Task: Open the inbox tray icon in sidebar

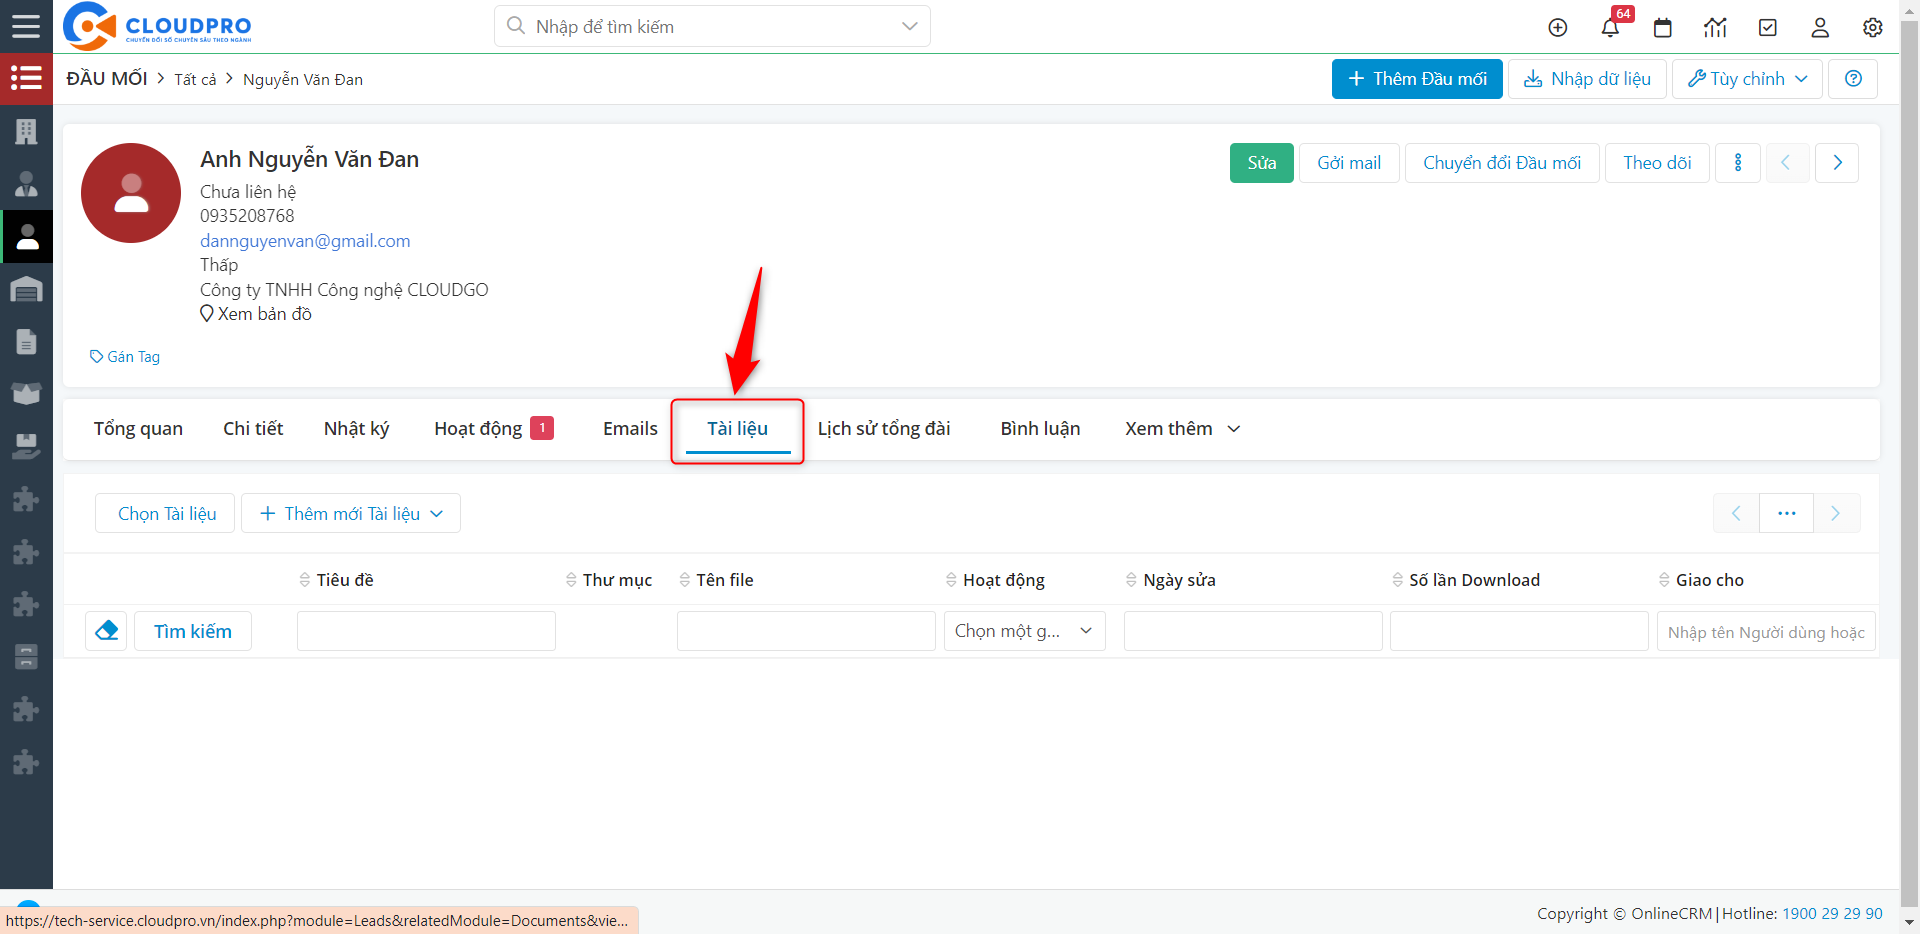Action: coord(26,446)
